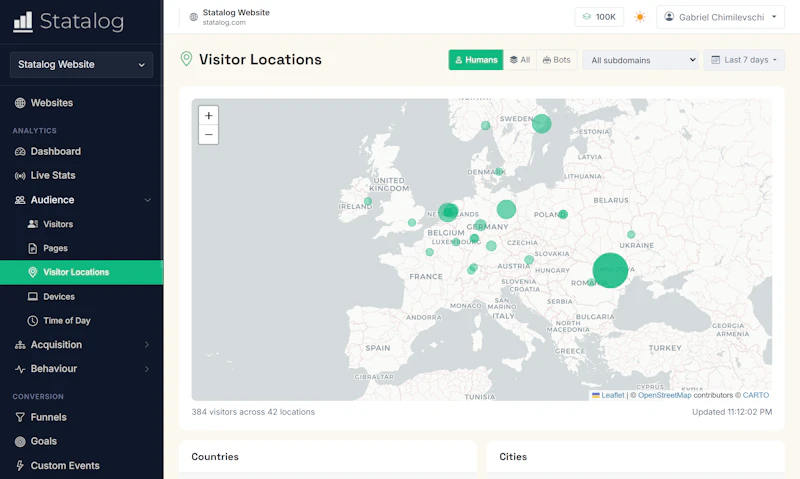
Task: Select the Visitor Locations sidebar item
Action: [82, 272]
